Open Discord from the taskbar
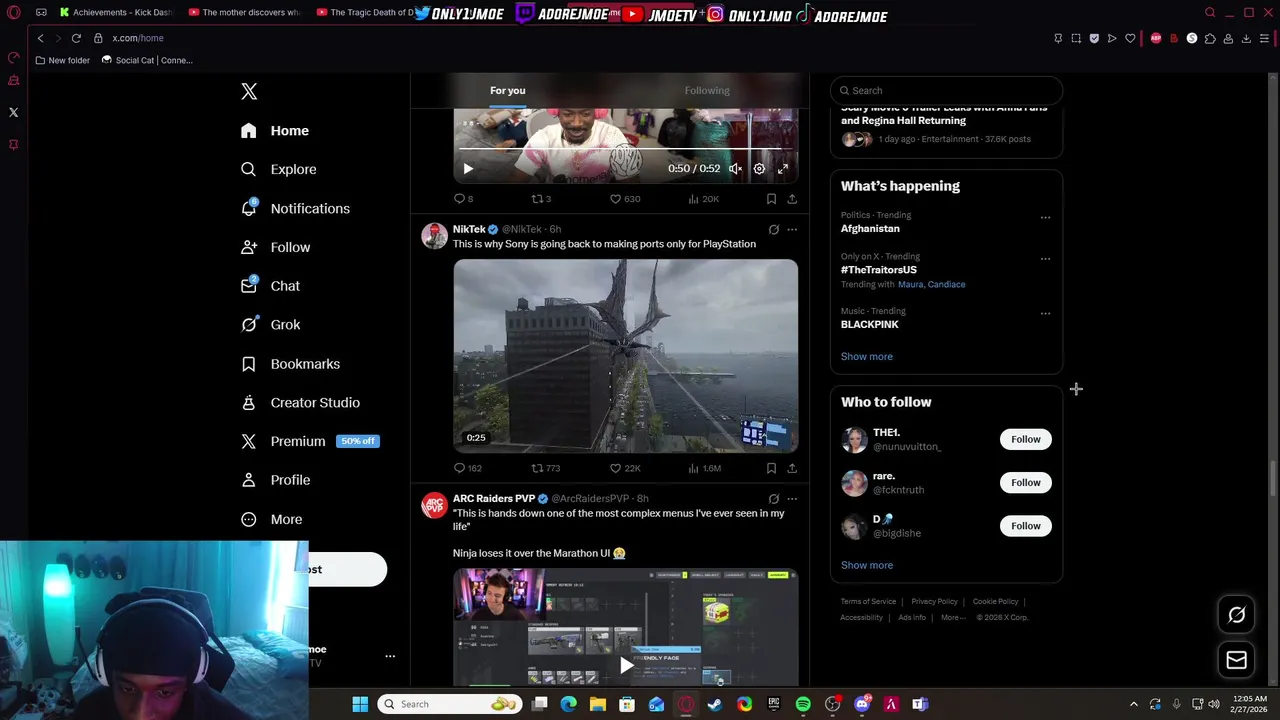This screenshot has width=1280, height=720. [862, 704]
